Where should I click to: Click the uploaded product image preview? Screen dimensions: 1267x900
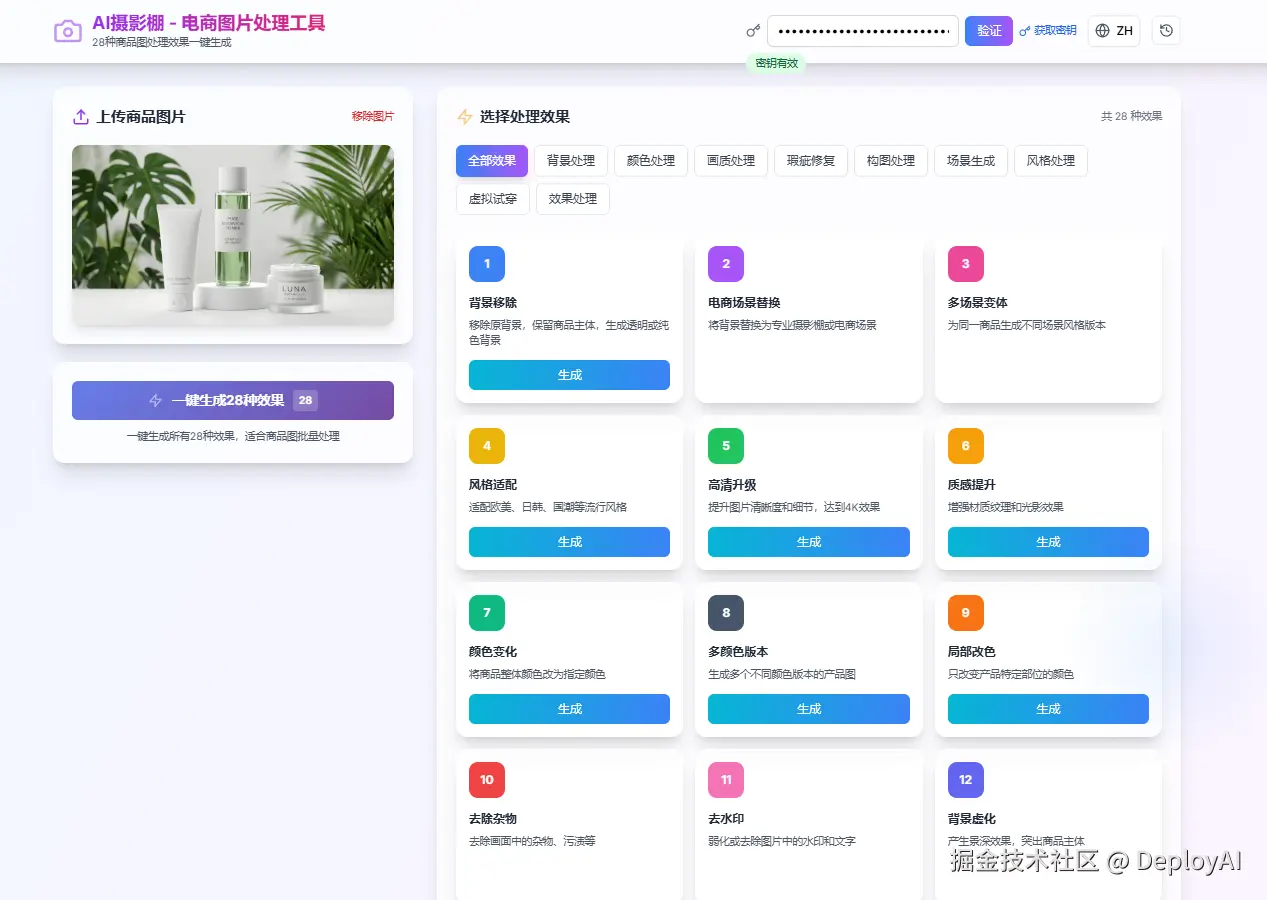coord(233,235)
